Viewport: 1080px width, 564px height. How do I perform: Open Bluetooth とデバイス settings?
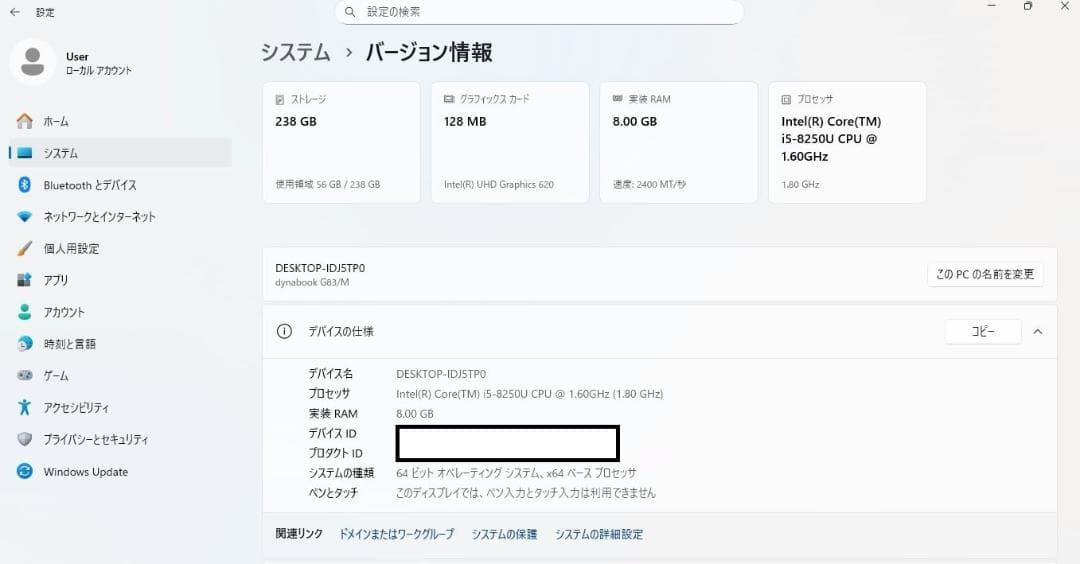point(120,185)
